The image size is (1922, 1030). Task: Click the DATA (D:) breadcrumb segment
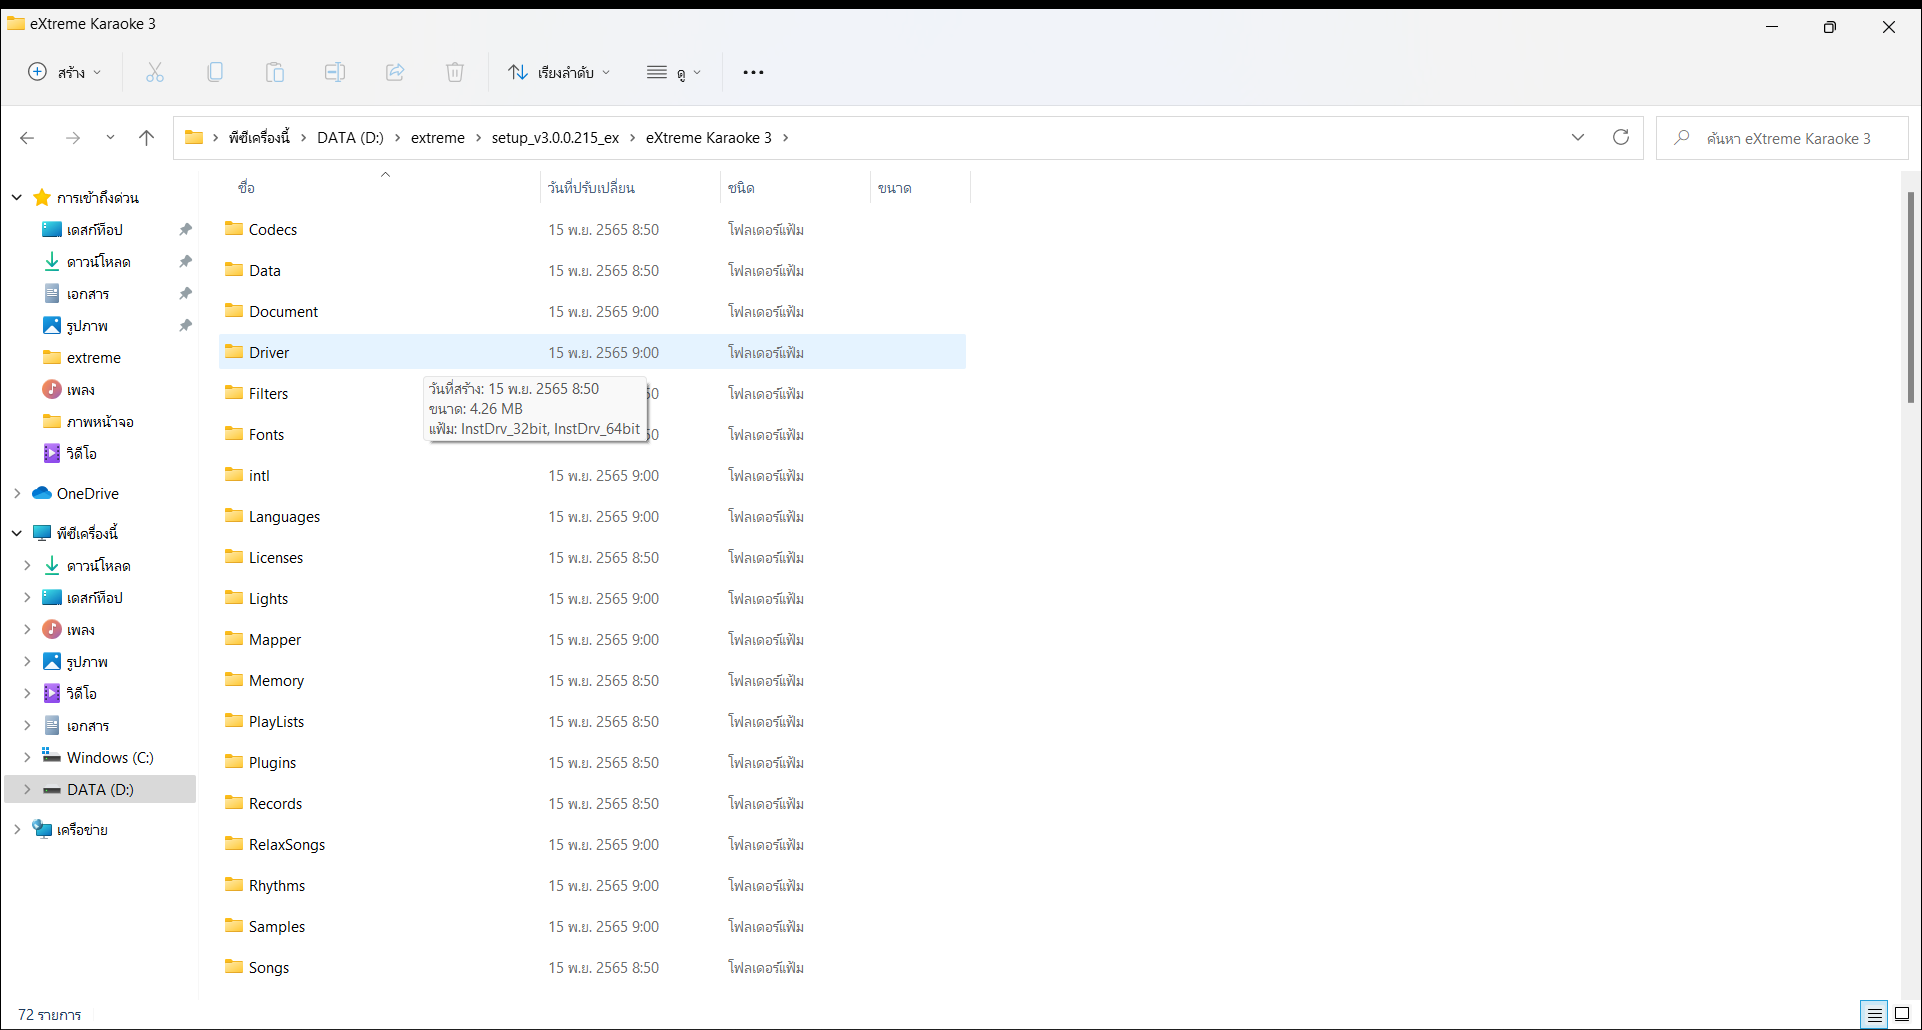(x=350, y=138)
